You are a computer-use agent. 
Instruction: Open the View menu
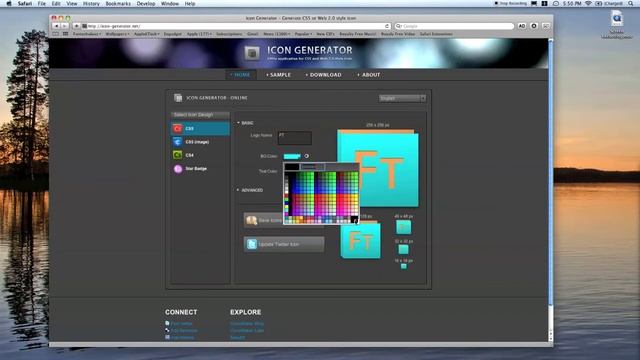click(x=72, y=4)
